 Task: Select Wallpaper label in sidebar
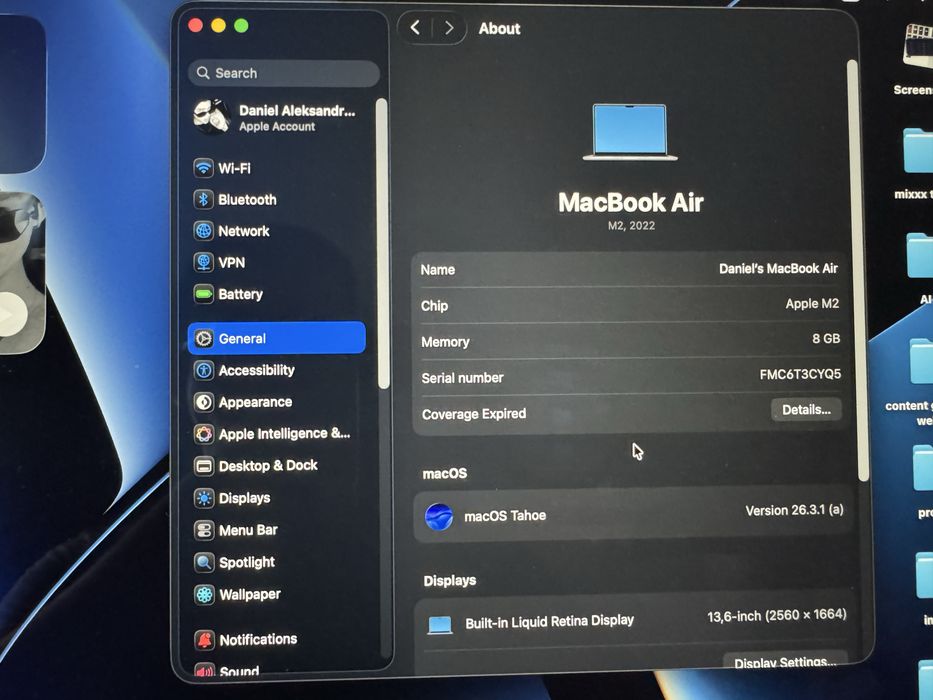(250, 594)
